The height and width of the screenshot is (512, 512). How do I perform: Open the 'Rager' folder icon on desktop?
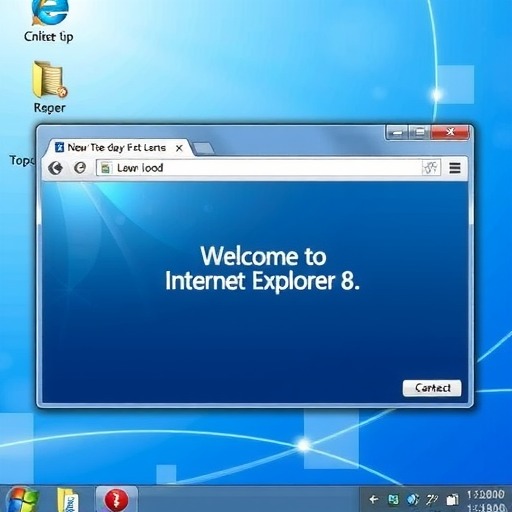tap(50, 79)
